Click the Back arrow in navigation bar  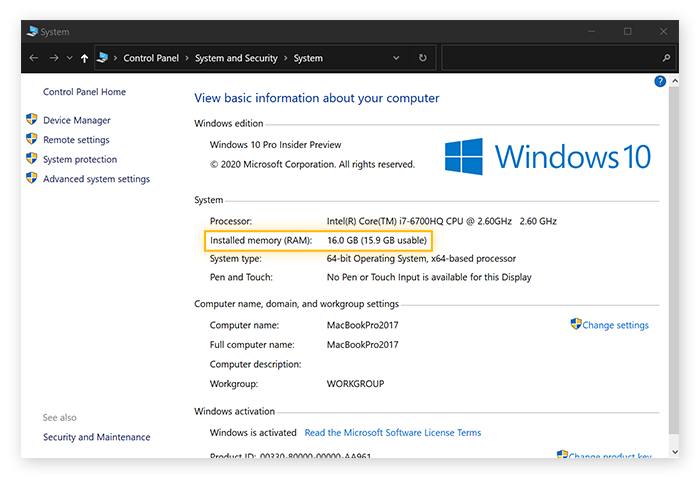(34, 58)
